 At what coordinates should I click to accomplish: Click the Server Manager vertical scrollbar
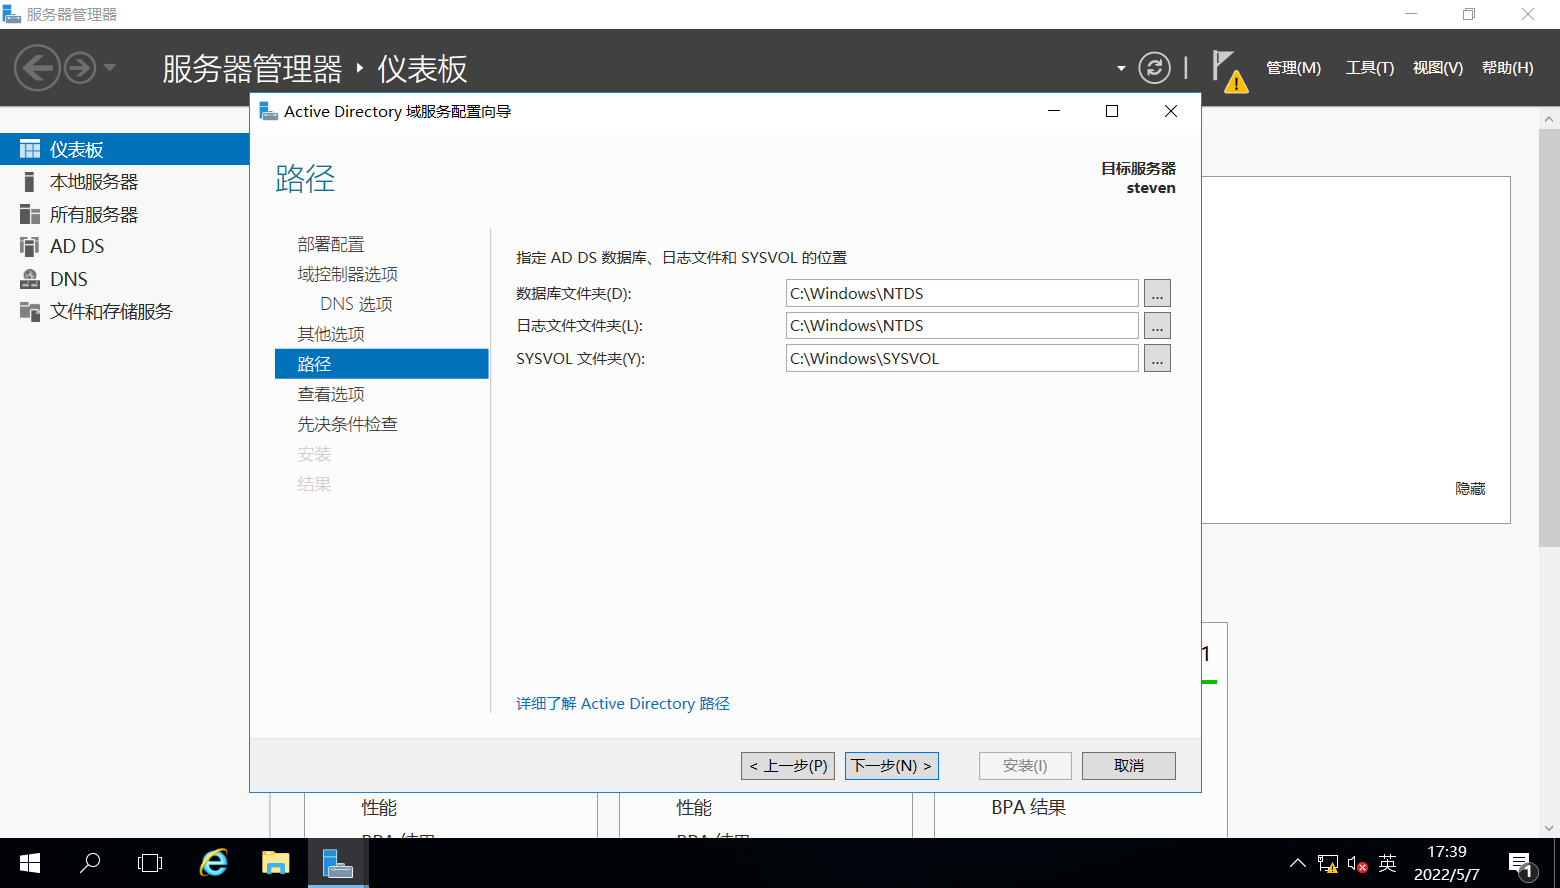coord(1549,340)
